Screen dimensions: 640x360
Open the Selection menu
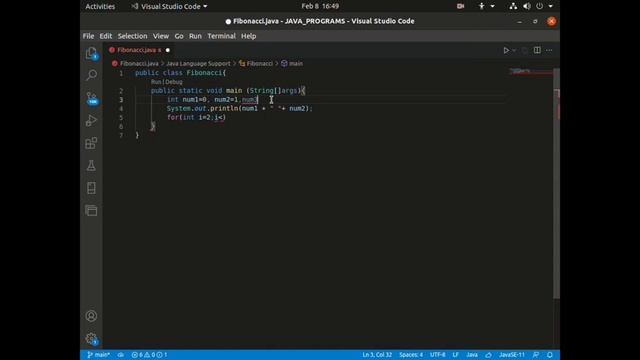[x=132, y=36]
